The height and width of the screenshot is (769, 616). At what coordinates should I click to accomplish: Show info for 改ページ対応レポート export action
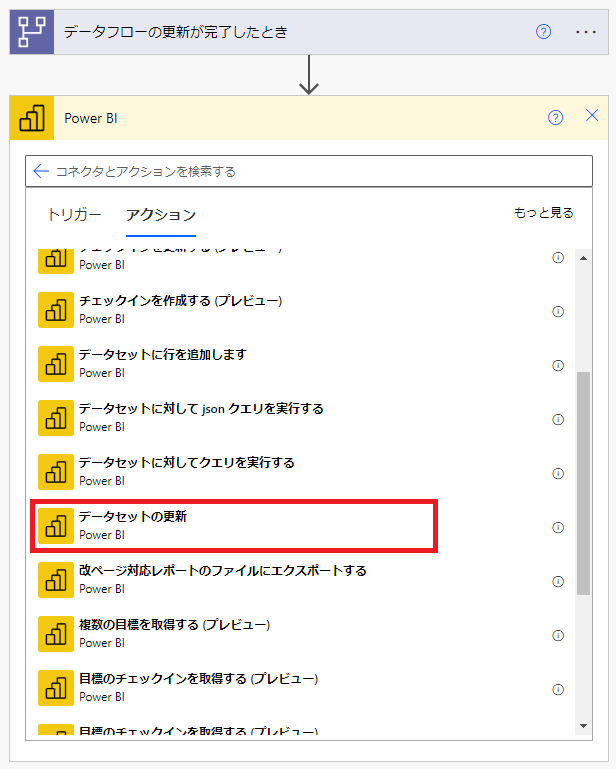[558, 581]
